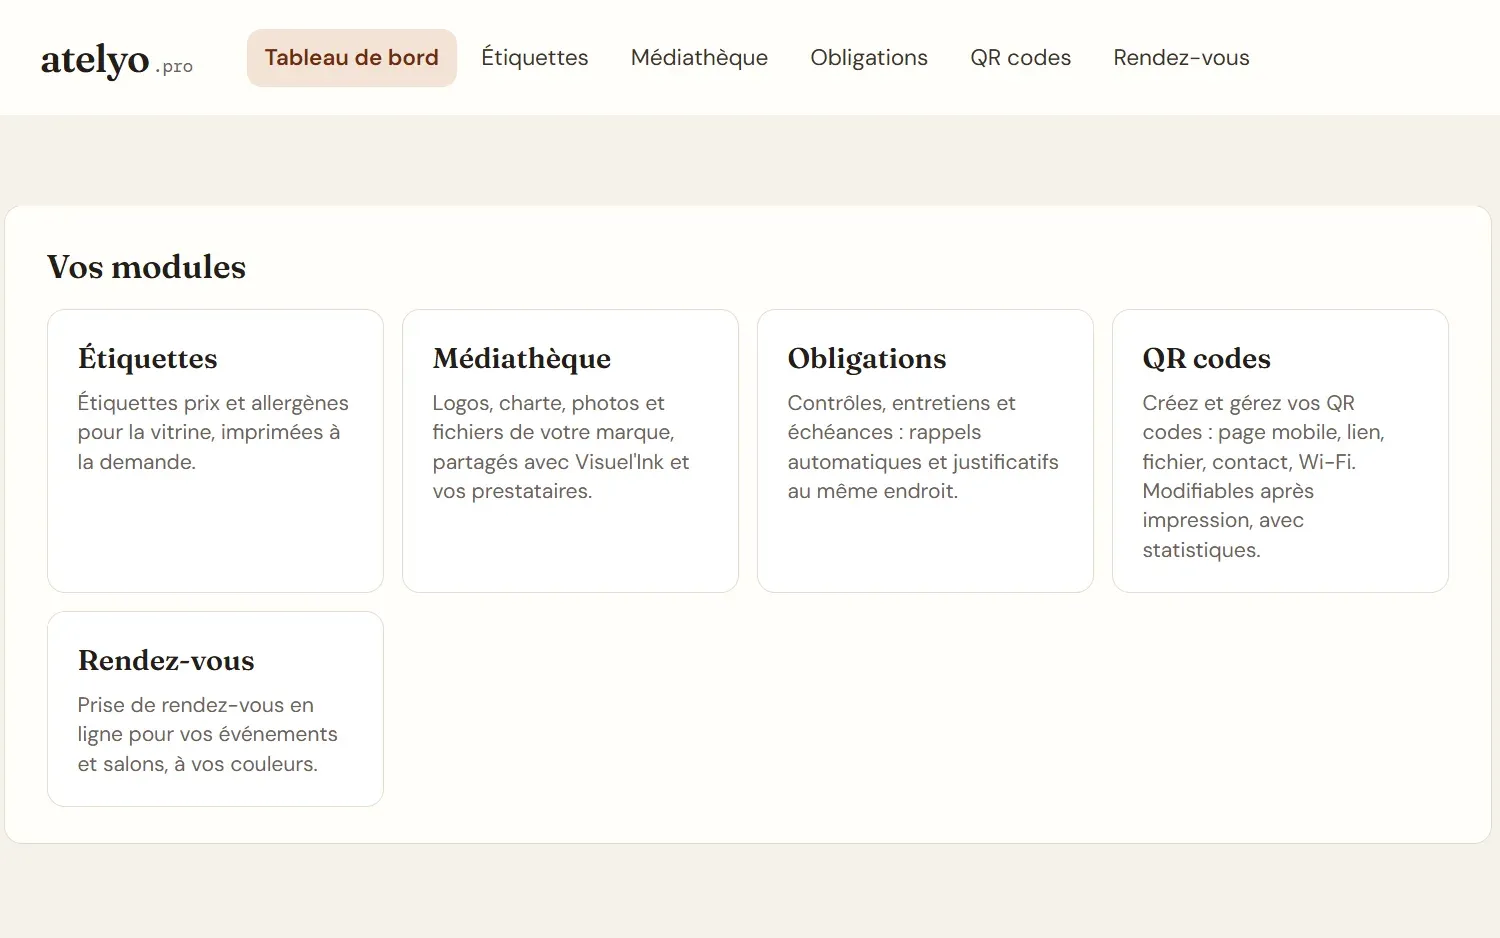The width and height of the screenshot is (1500, 938).
Task: Click text 'Logos, charte, photos et fichiers'
Action: click(549, 418)
